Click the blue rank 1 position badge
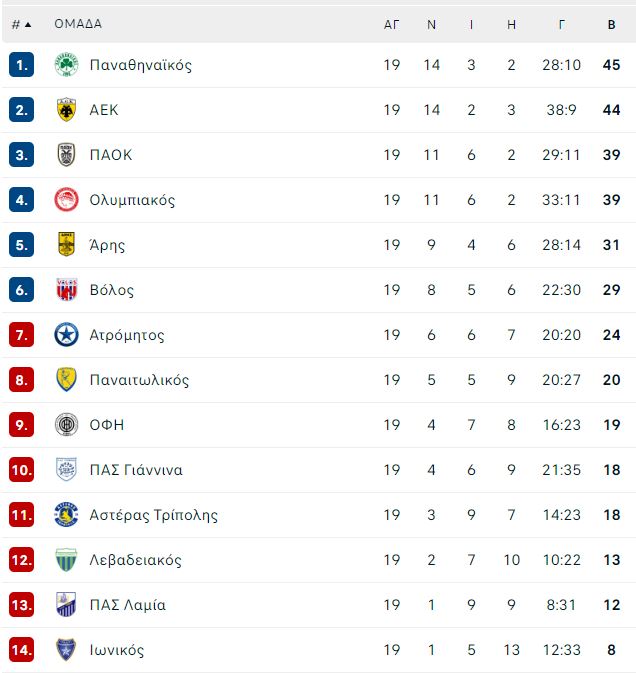Screen dimensions: 636x673 [x=21, y=65]
